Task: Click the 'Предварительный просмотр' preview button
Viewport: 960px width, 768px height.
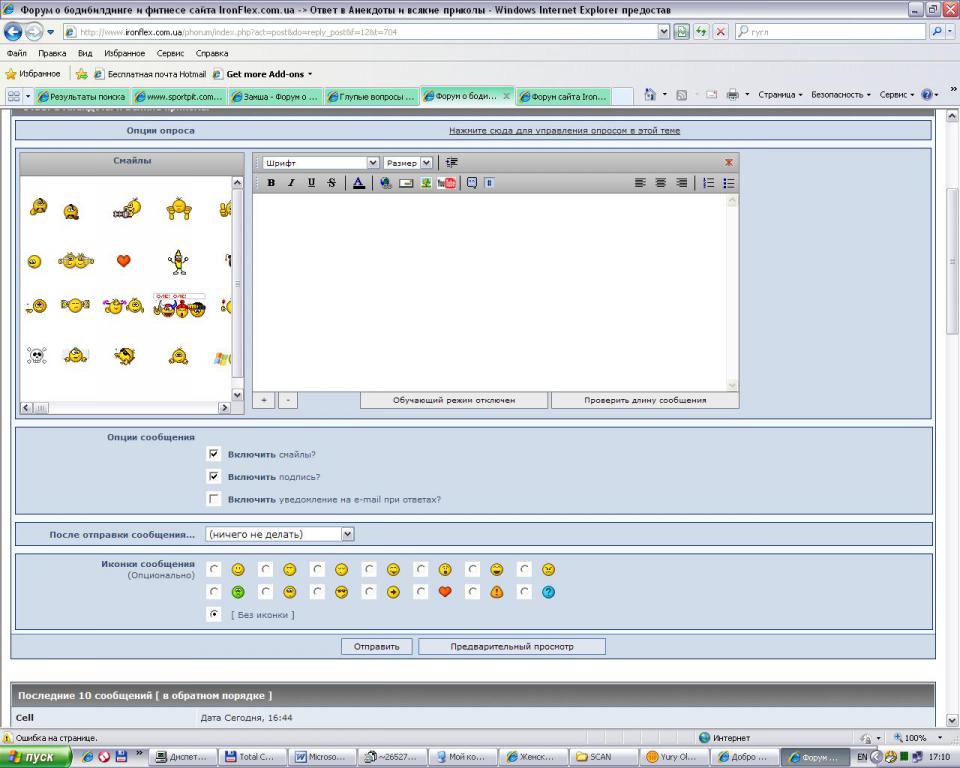Action: point(511,646)
